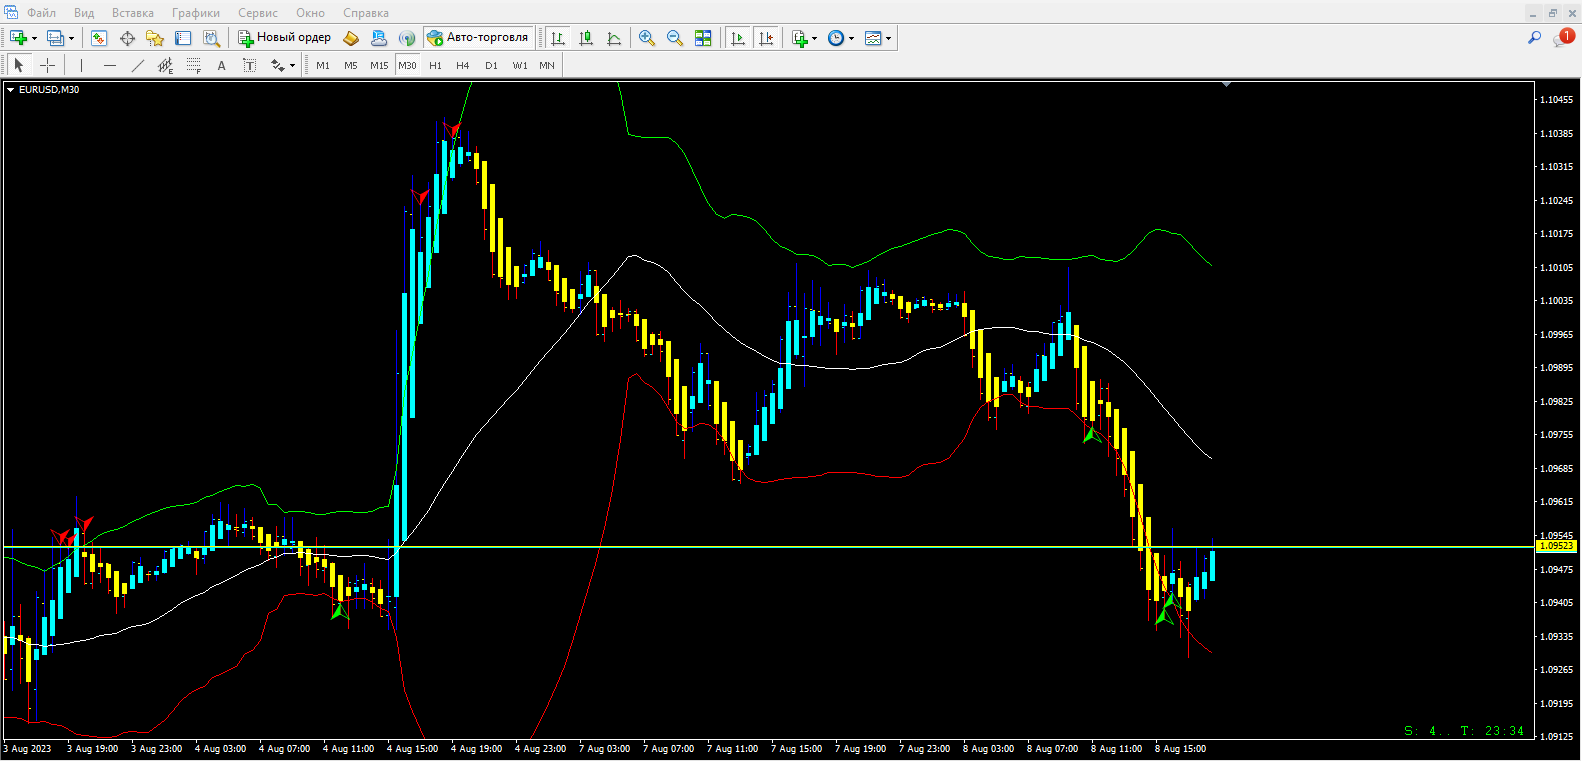
Task: Open the search magnifier at top right
Action: click(x=1534, y=38)
